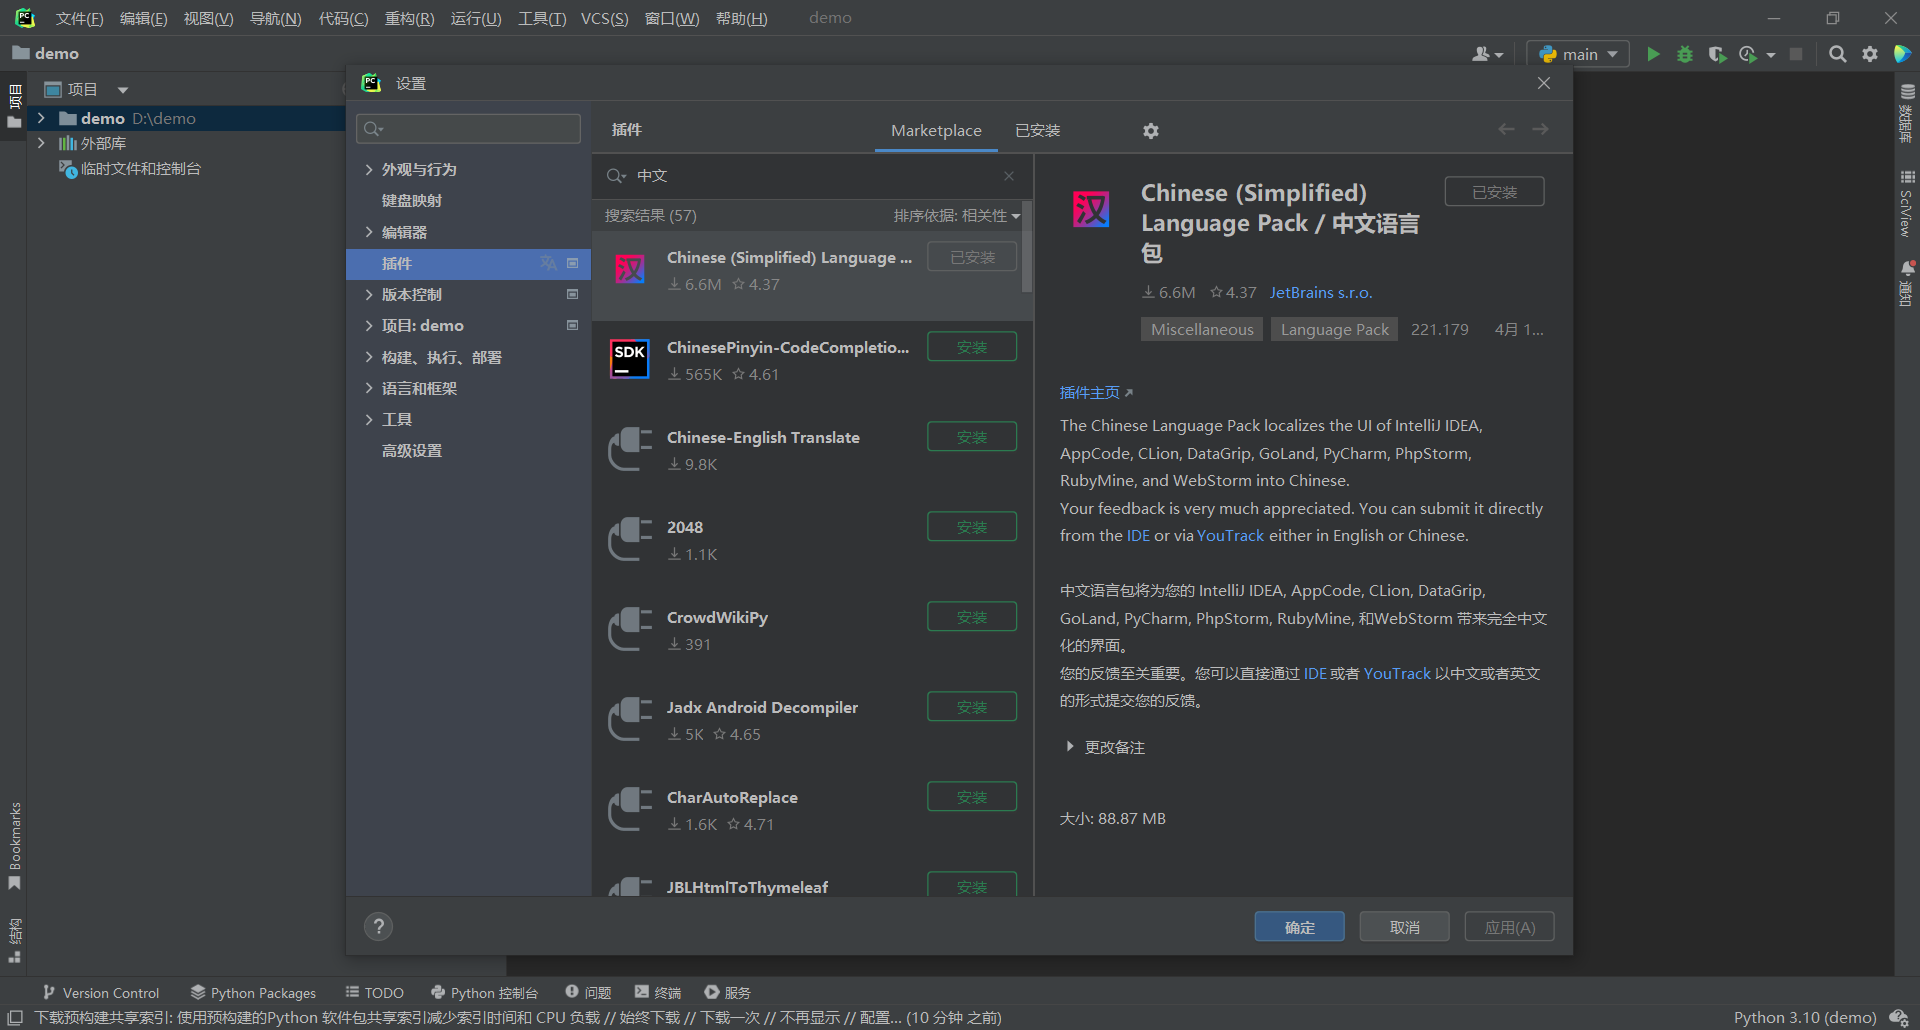This screenshot has height=1030, width=1920.
Task: Install the Chinese-English Translate plugin
Action: click(x=972, y=437)
